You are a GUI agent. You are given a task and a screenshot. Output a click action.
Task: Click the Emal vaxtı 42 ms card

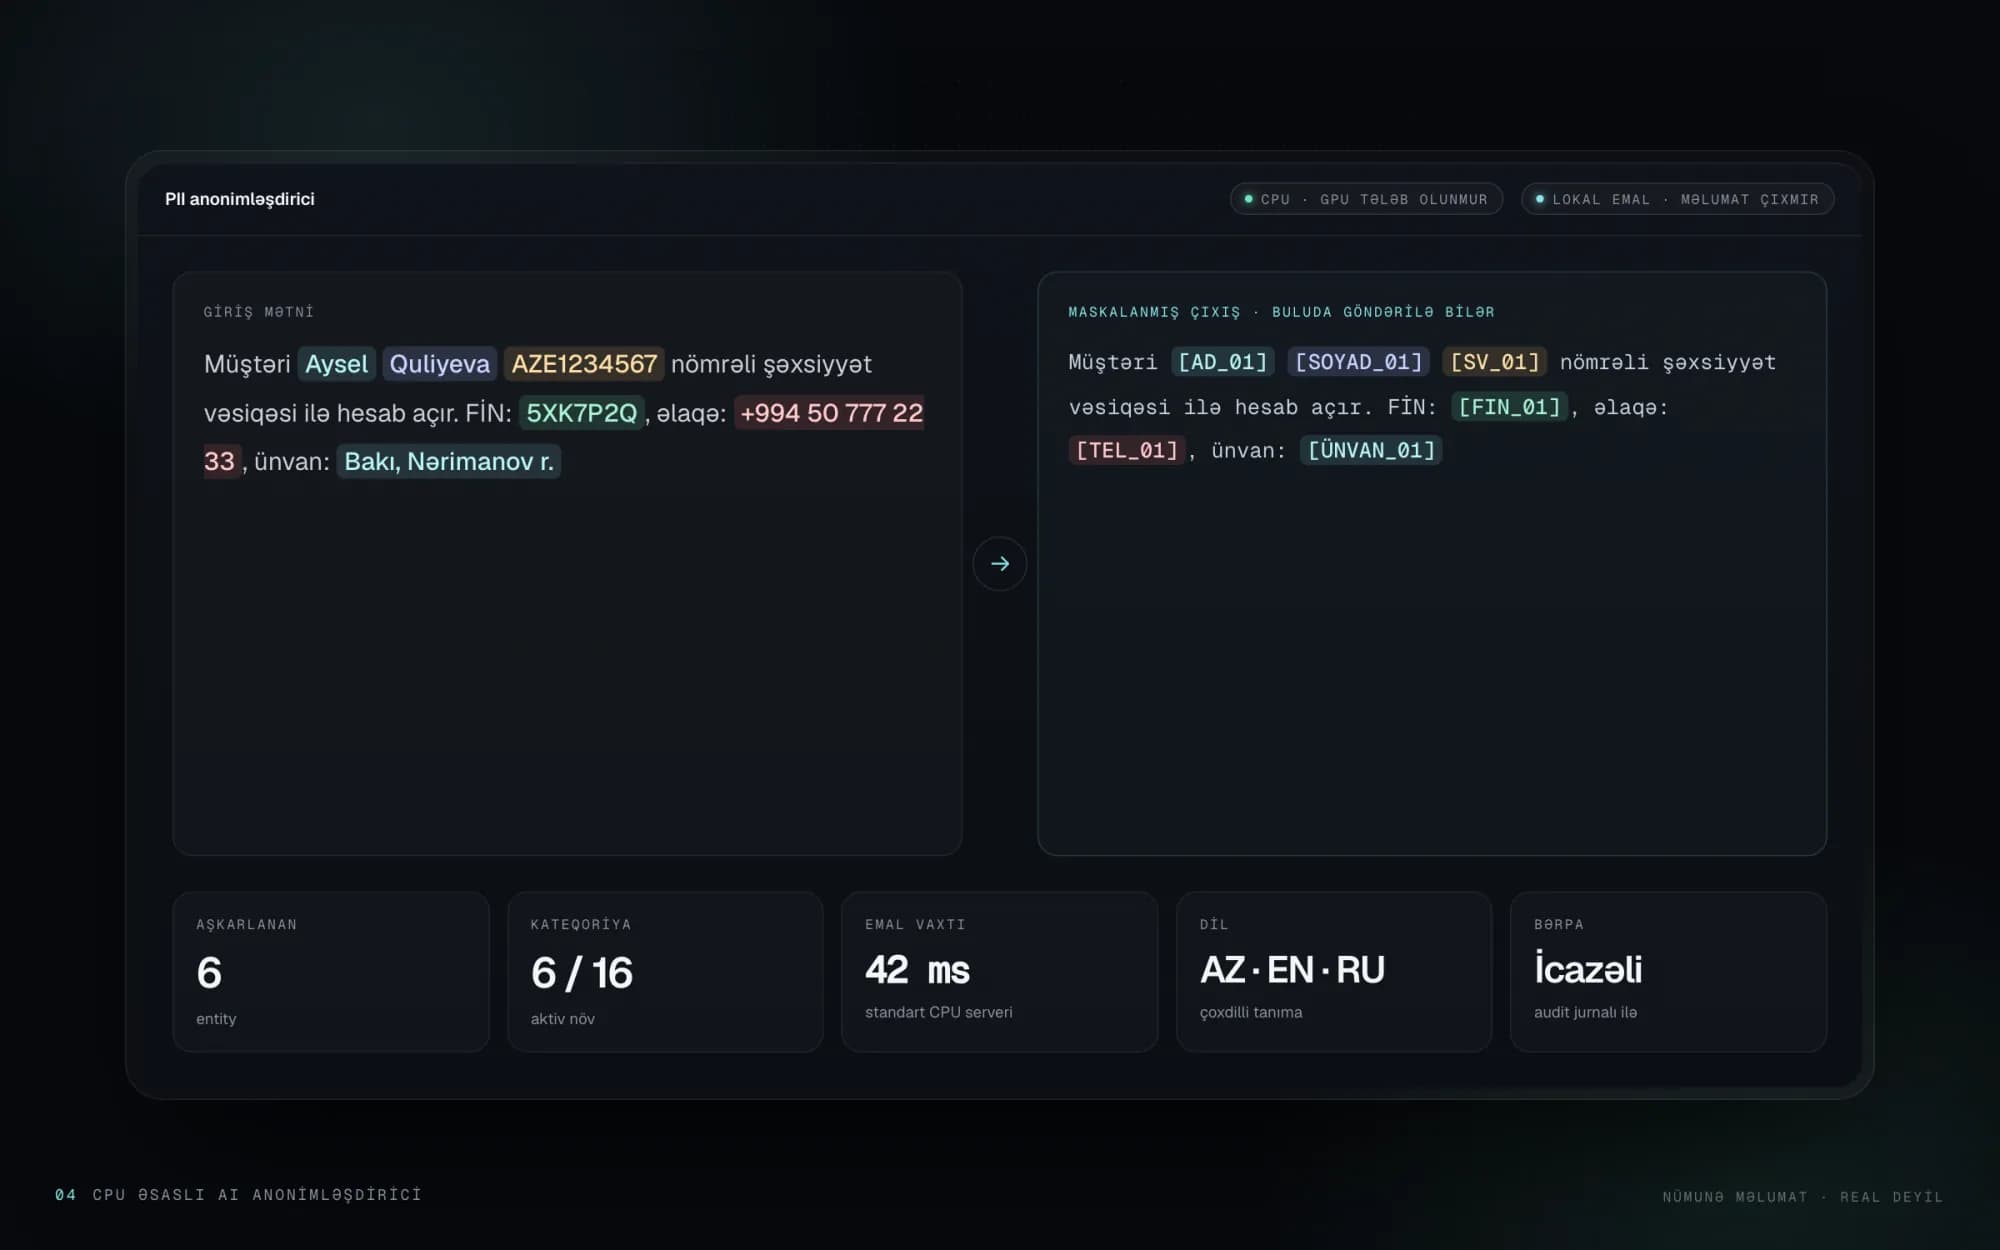tap(1000, 972)
